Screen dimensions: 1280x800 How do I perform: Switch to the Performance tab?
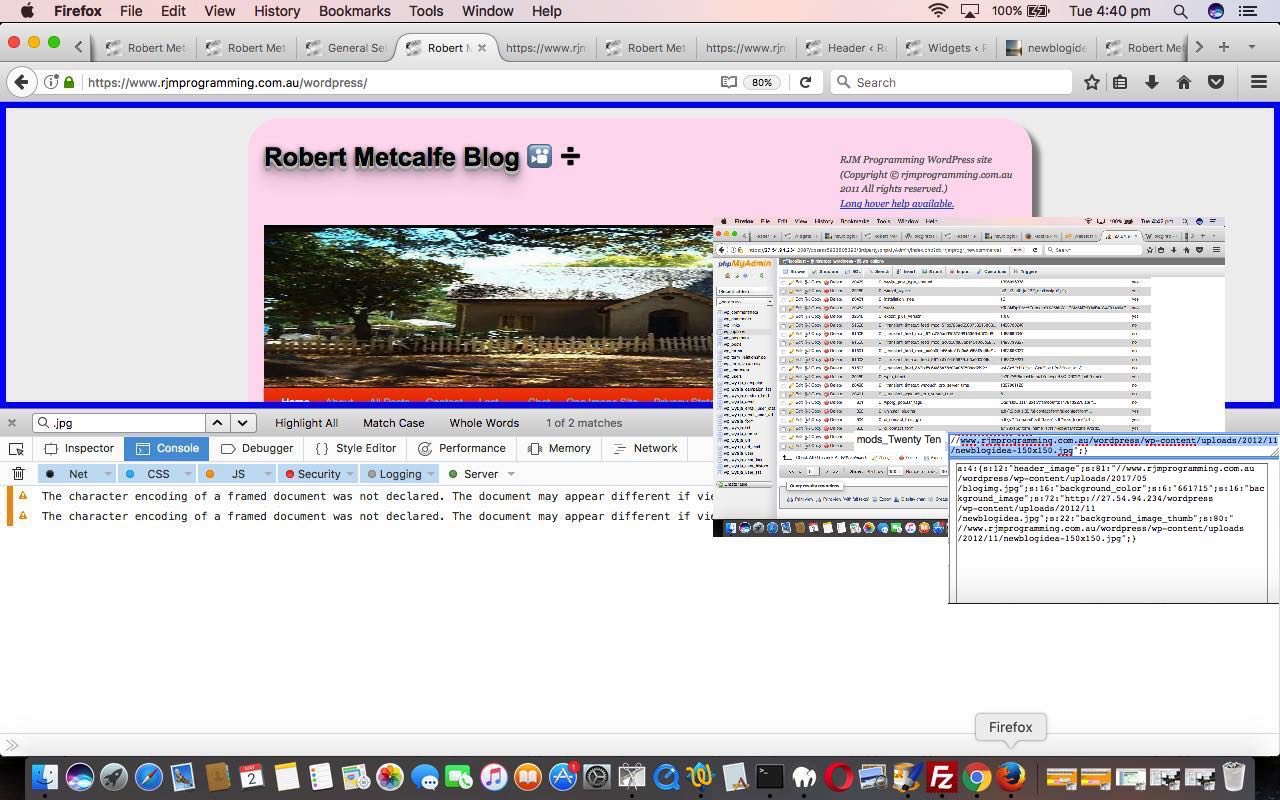[462, 449]
